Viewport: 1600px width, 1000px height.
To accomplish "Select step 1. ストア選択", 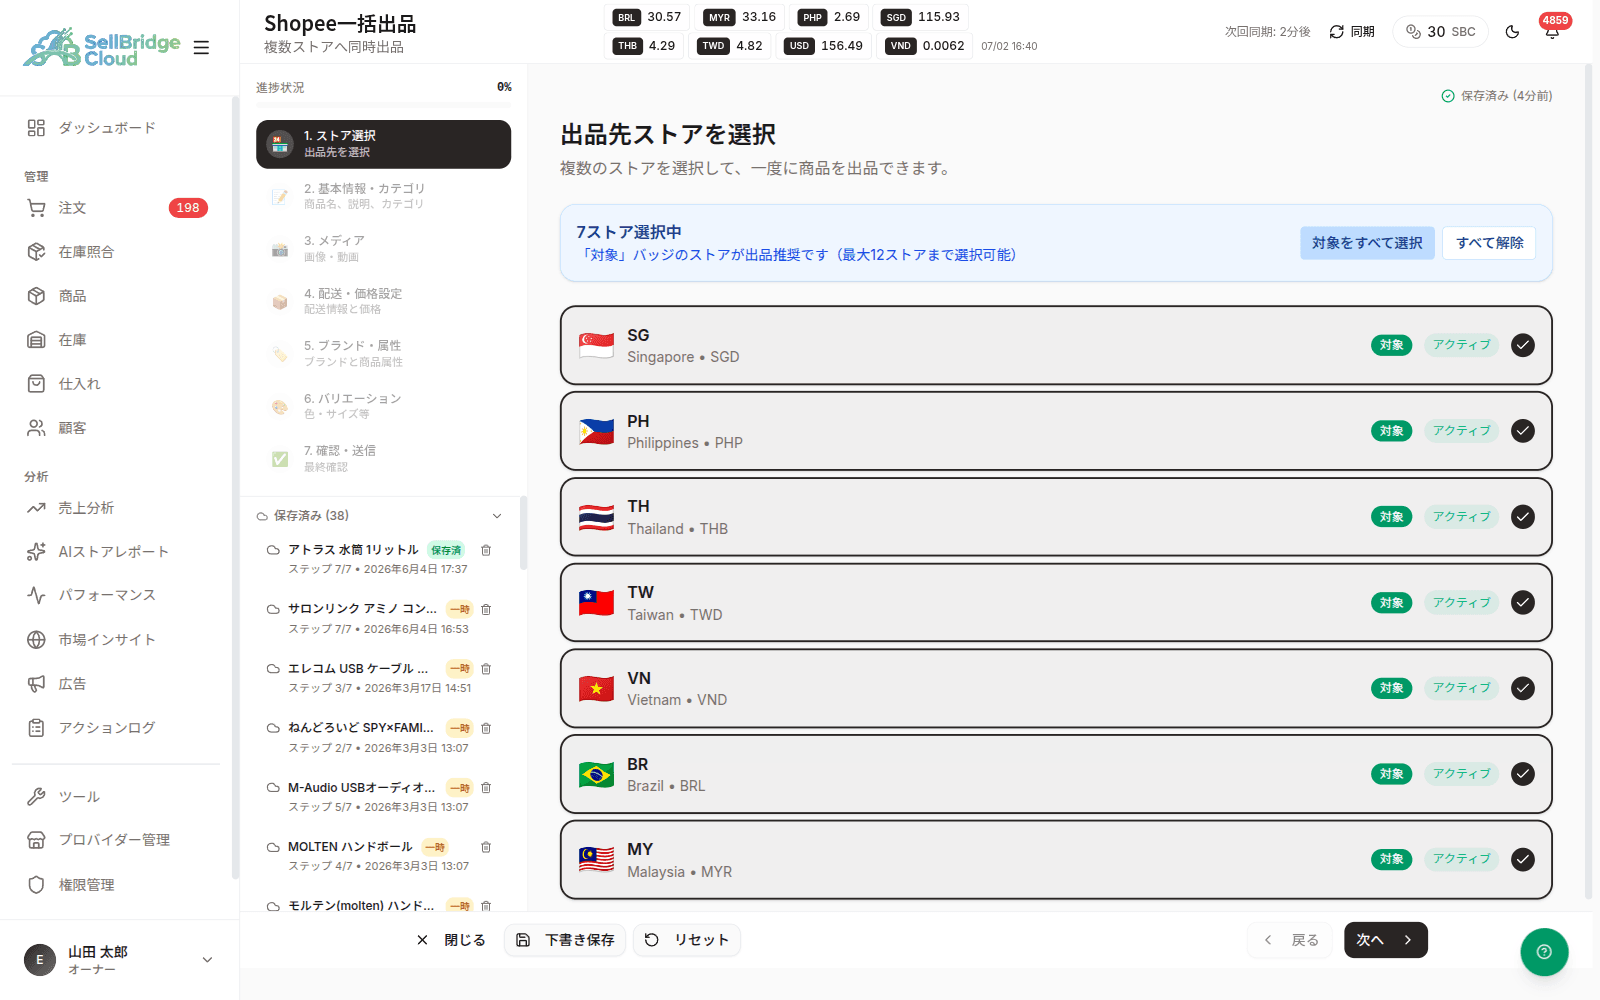I will (384, 144).
